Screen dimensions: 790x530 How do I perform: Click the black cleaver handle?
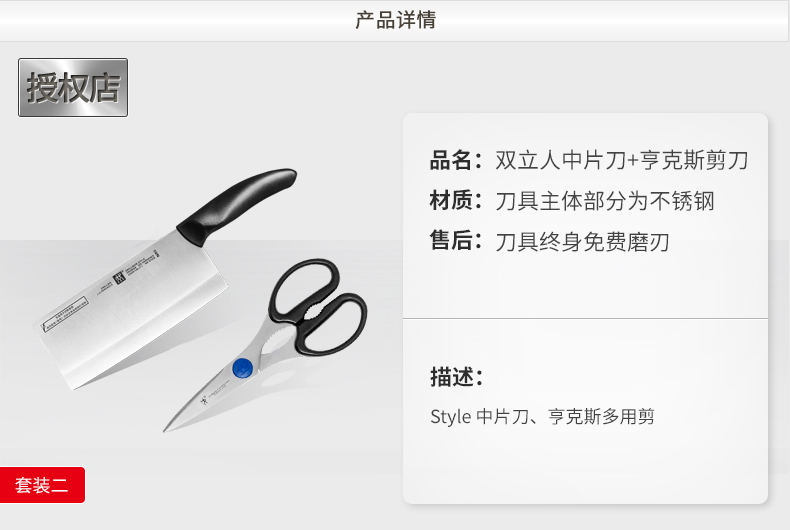point(237,205)
